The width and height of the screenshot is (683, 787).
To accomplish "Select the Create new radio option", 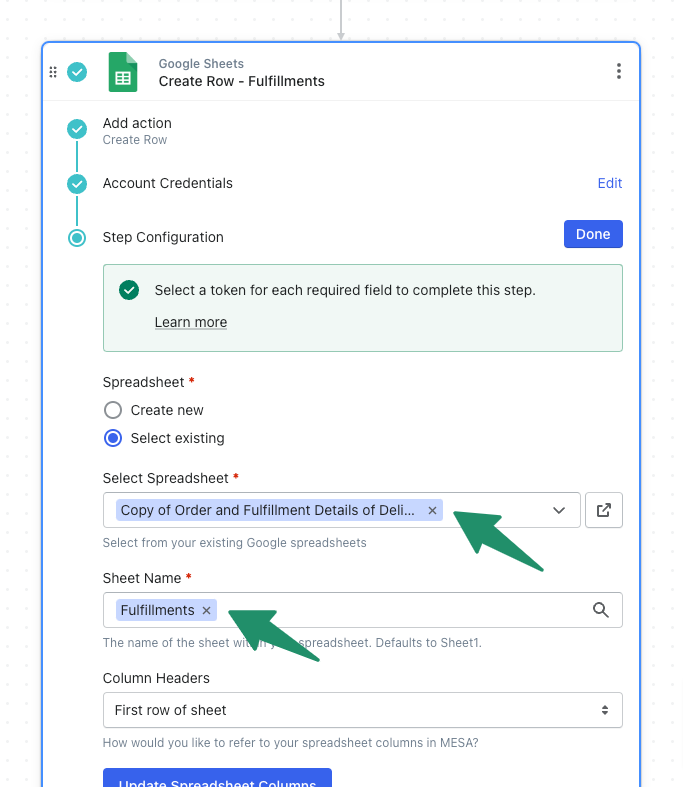I will 113,410.
